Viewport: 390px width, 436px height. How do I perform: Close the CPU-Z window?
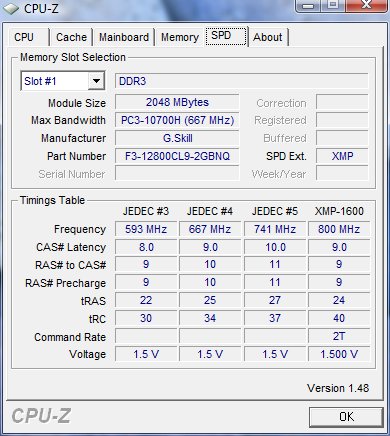[x=367, y=5]
